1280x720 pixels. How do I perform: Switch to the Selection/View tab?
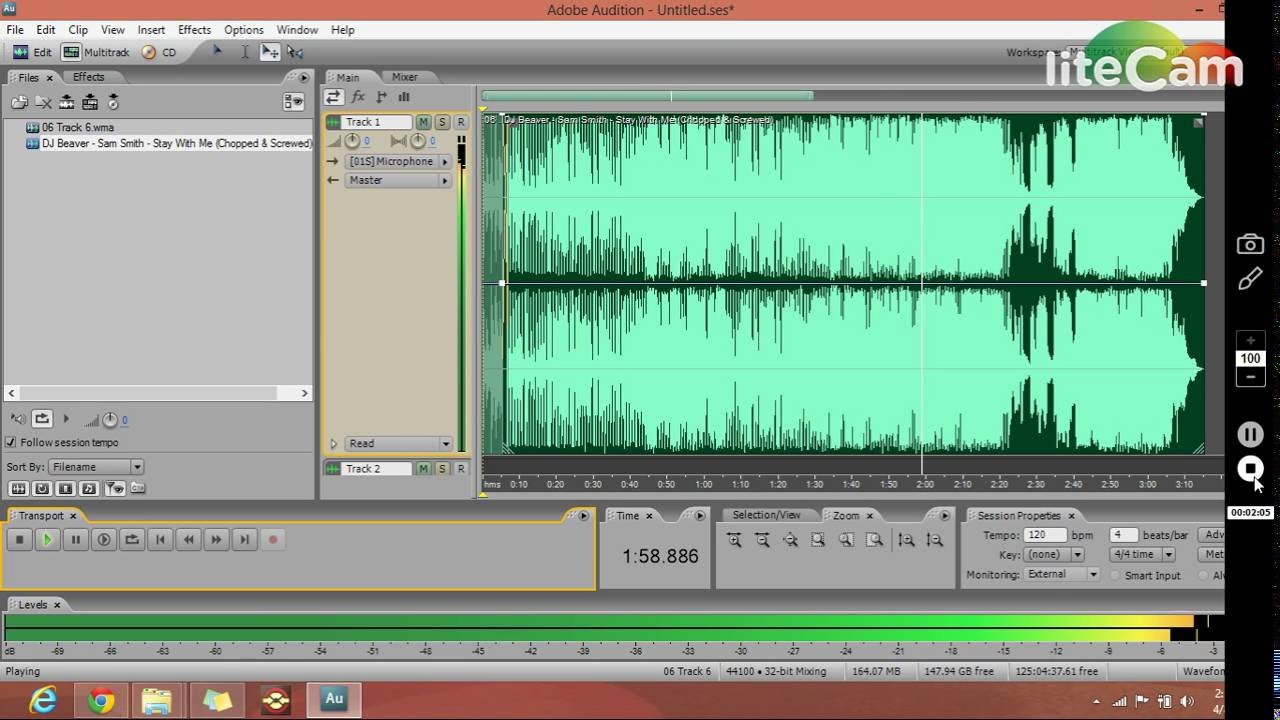[x=766, y=515]
